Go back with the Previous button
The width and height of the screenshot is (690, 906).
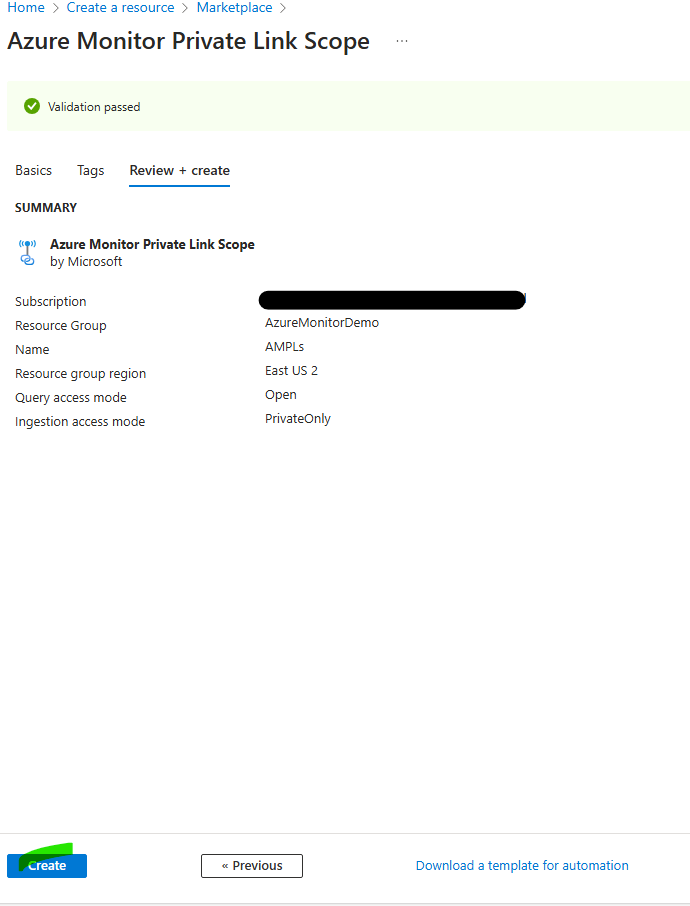pos(252,866)
